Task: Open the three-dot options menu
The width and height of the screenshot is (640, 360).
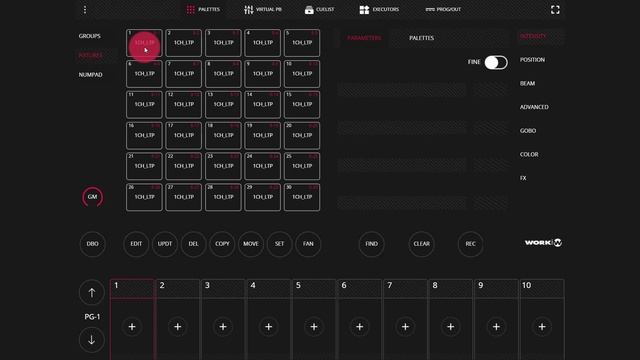Action: point(85,9)
